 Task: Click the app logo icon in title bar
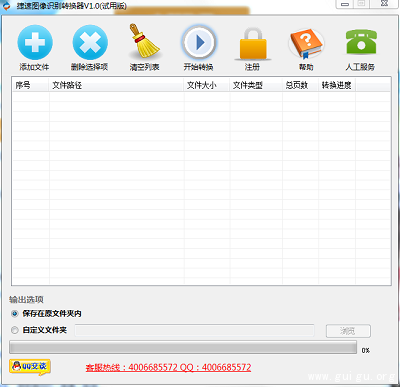(6, 6)
